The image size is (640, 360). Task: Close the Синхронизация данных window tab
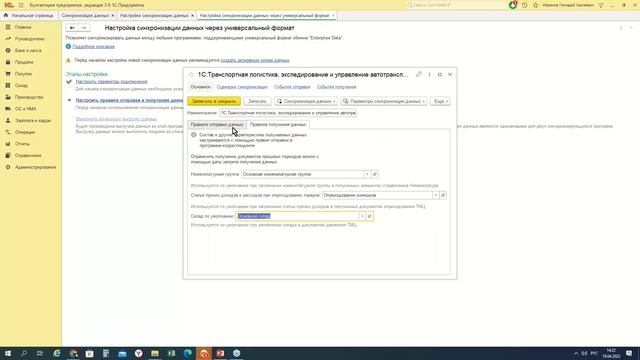113,16
